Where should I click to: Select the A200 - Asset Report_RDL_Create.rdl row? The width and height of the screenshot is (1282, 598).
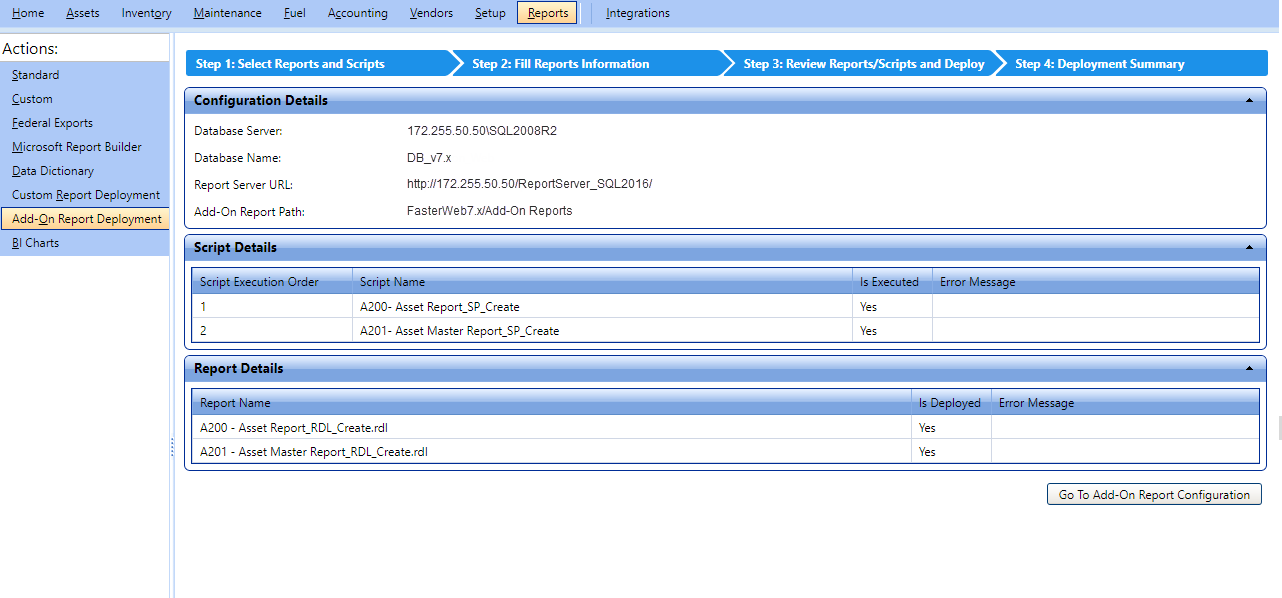307,428
